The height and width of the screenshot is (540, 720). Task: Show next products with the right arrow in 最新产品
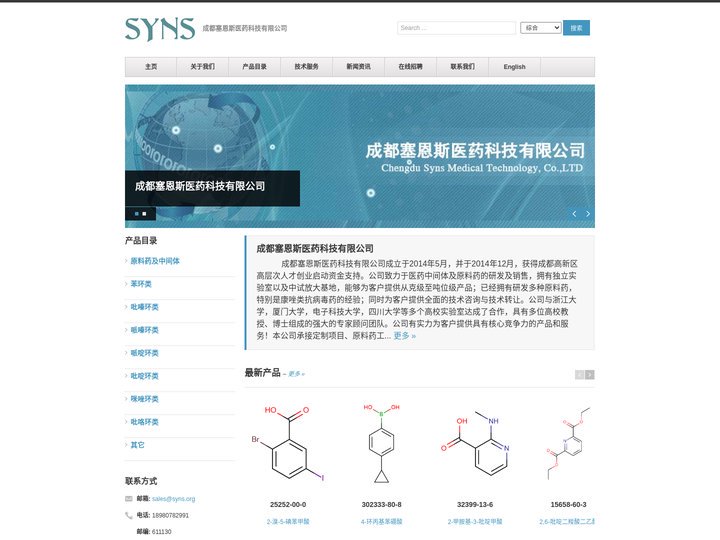point(590,375)
